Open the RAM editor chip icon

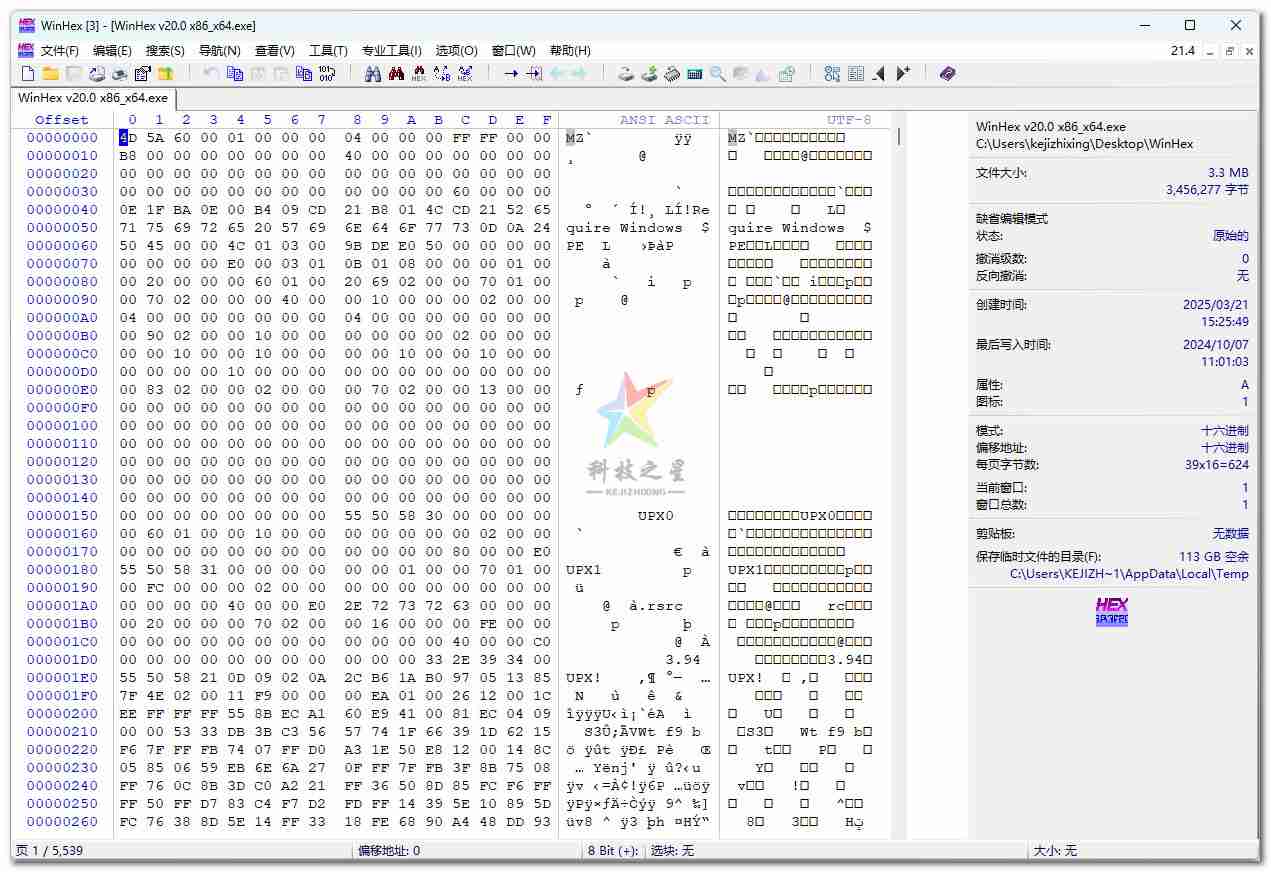(x=672, y=74)
